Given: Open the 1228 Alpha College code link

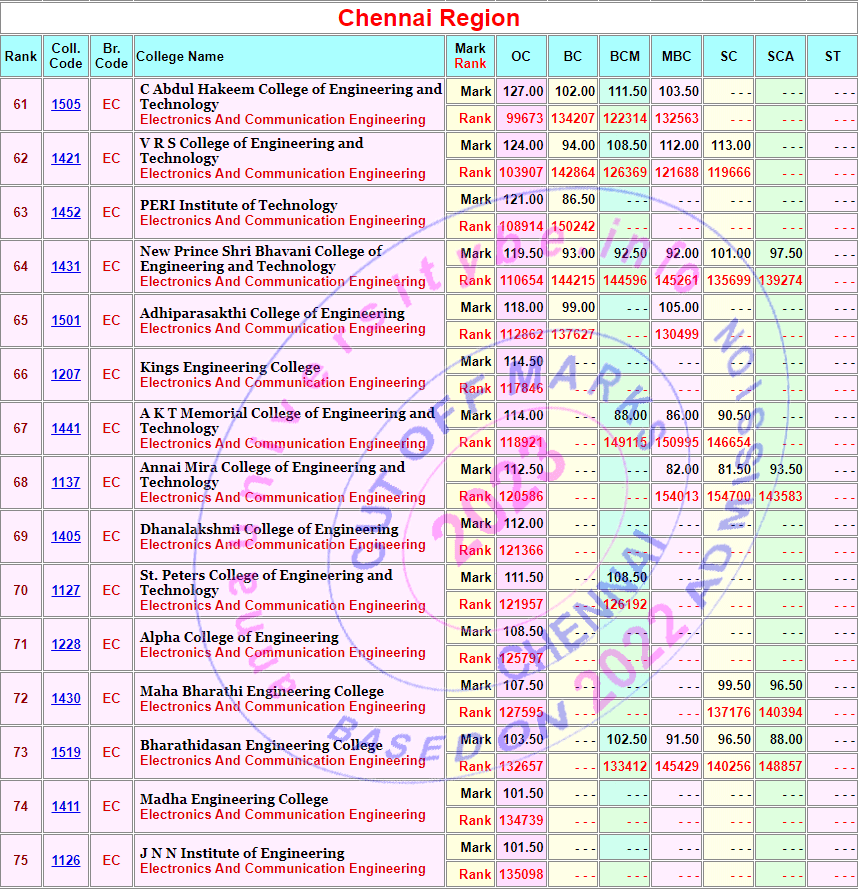Looking at the screenshot, I should tap(66, 644).
